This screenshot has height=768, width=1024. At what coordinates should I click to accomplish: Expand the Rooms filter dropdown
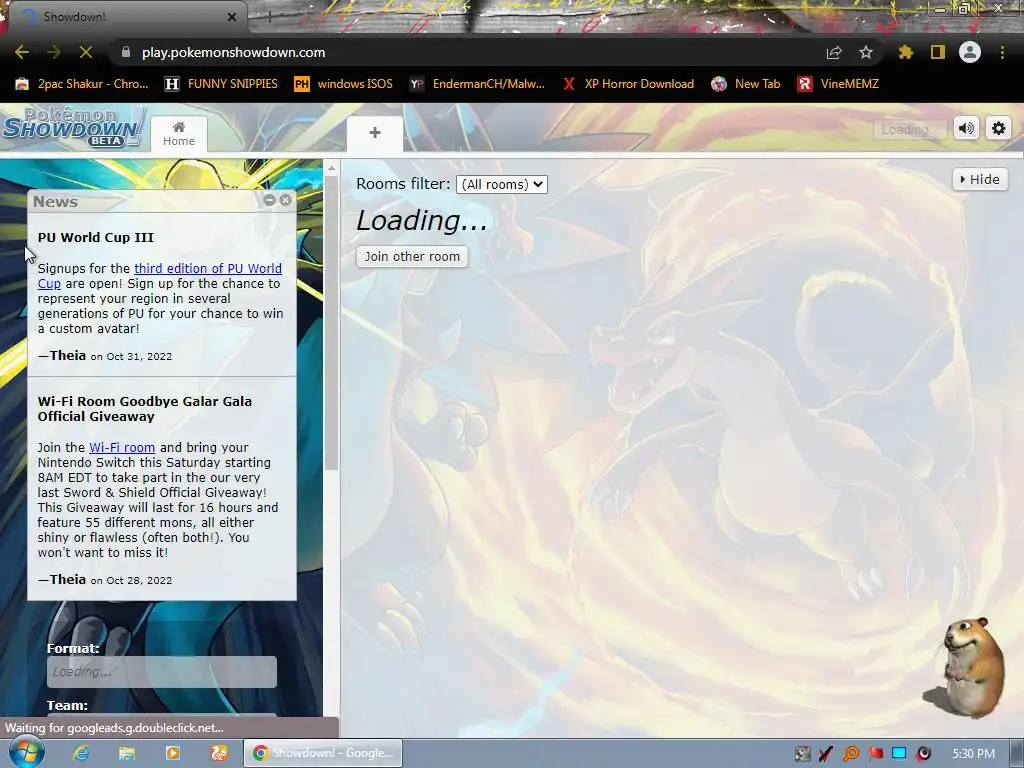click(502, 184)
